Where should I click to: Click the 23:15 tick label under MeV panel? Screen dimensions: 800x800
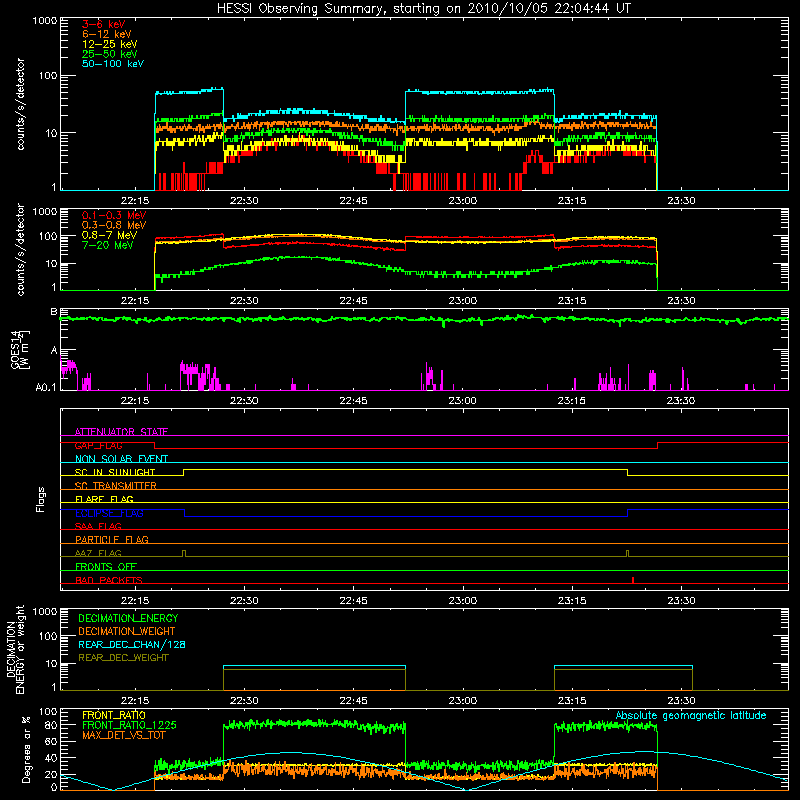pos(572,301)
